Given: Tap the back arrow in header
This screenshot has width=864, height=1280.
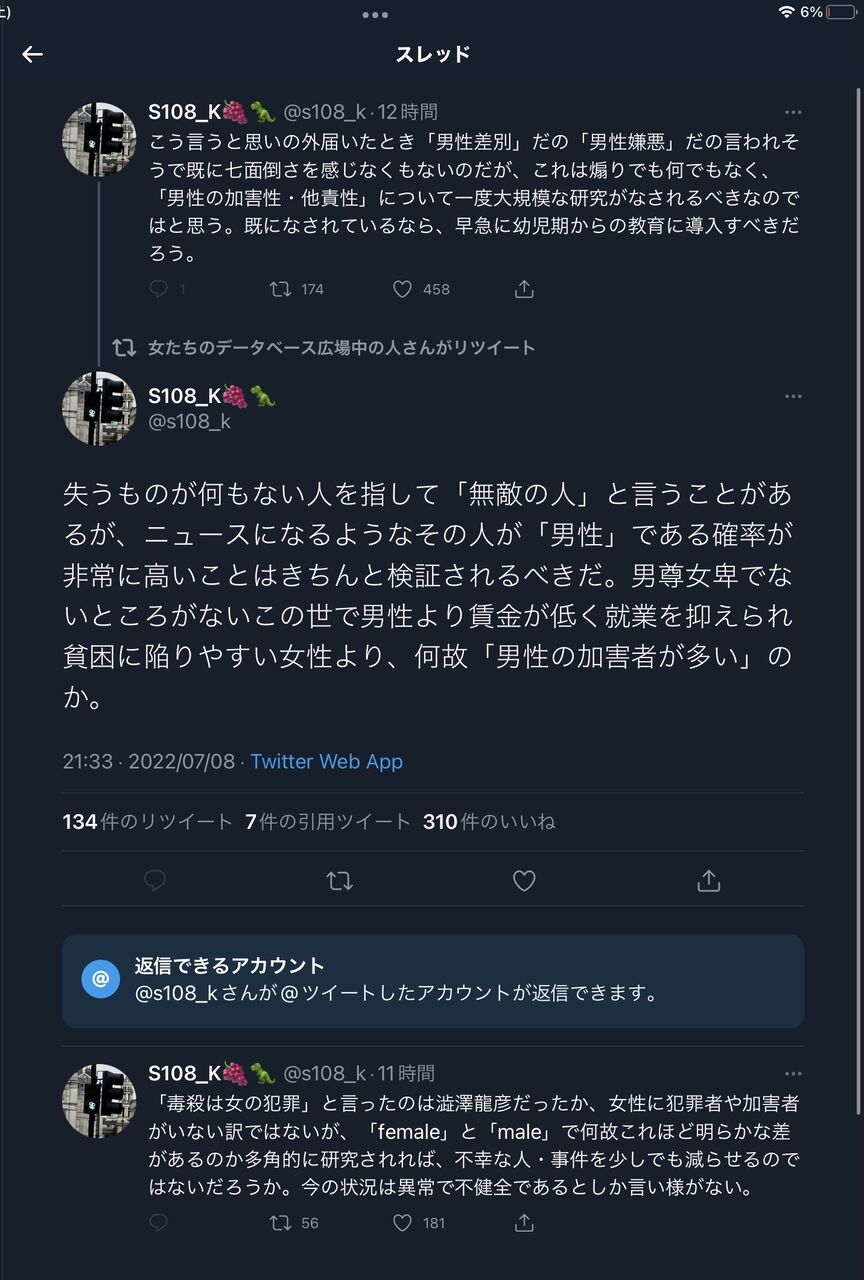Looking at the screenshot, I should (x=33, y=54).
